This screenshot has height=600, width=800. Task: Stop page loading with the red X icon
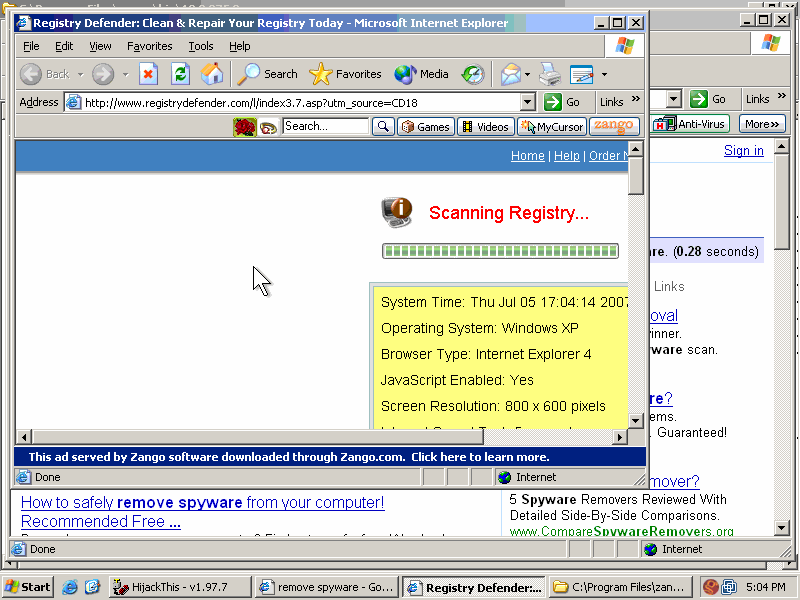point(148,74)
